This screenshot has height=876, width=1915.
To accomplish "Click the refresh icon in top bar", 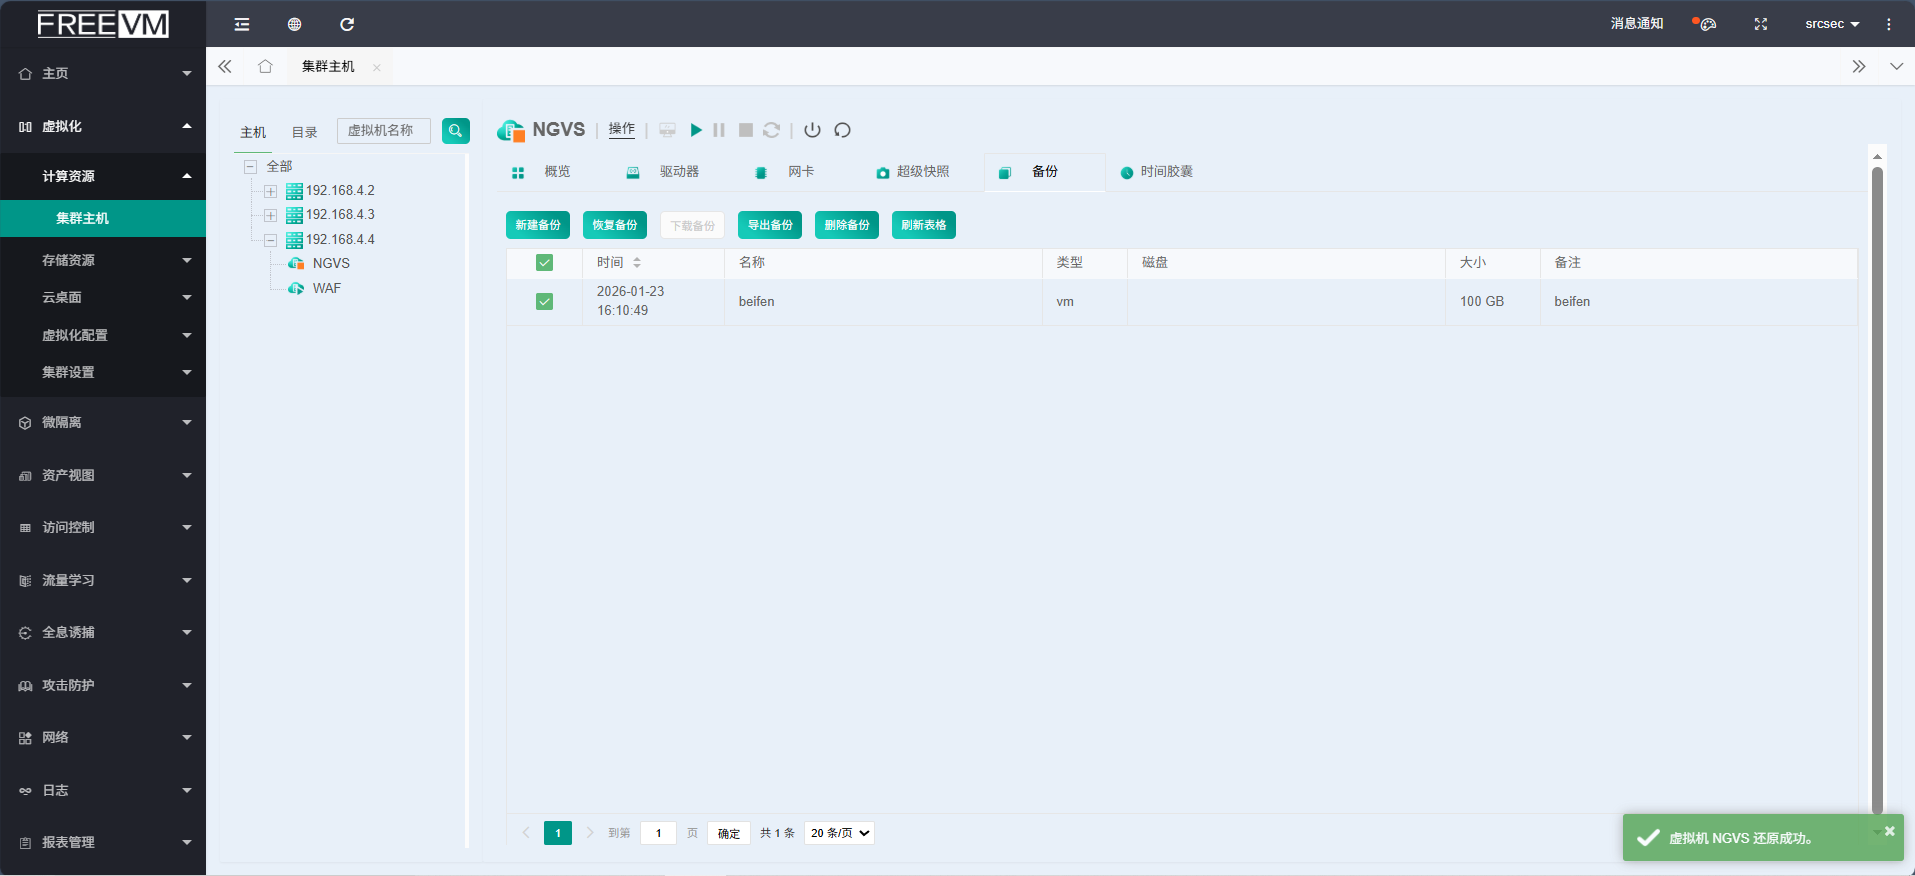I will coord(347,24).
